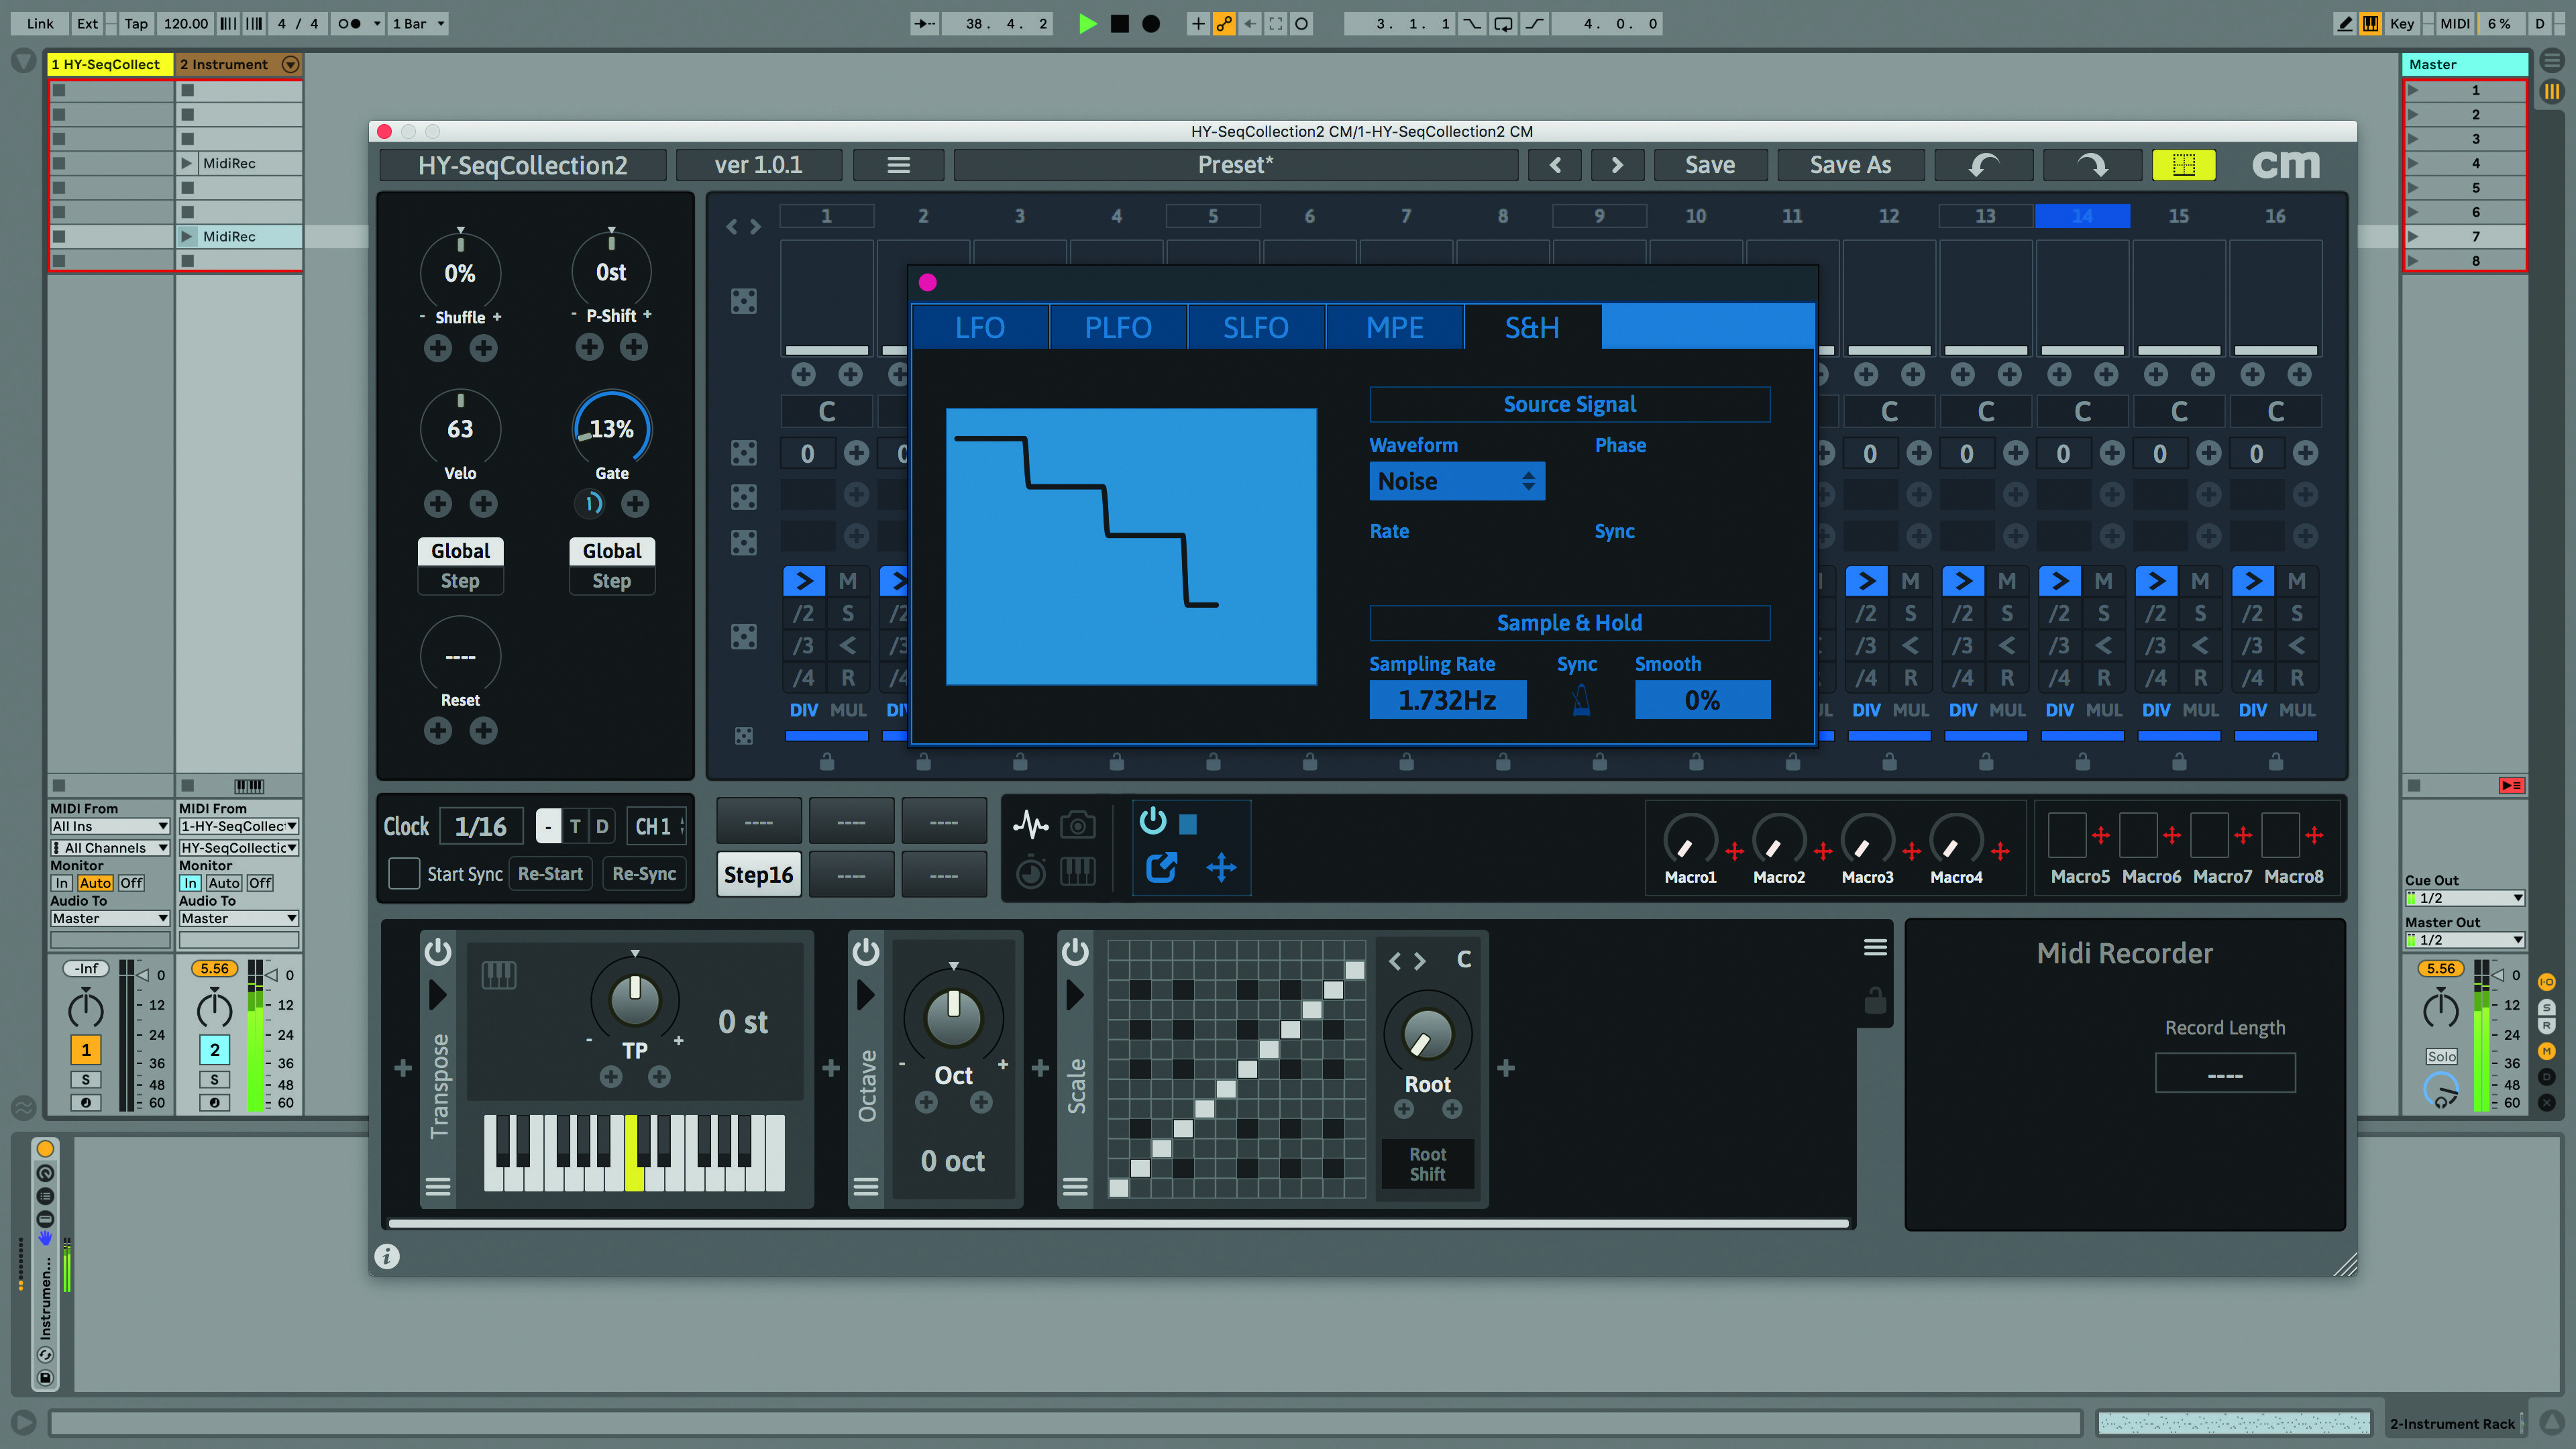The width and height of the screenshot is (2576, 1449).
Task: Click the camera snapshot icon
Action: tap(1077, 825)
